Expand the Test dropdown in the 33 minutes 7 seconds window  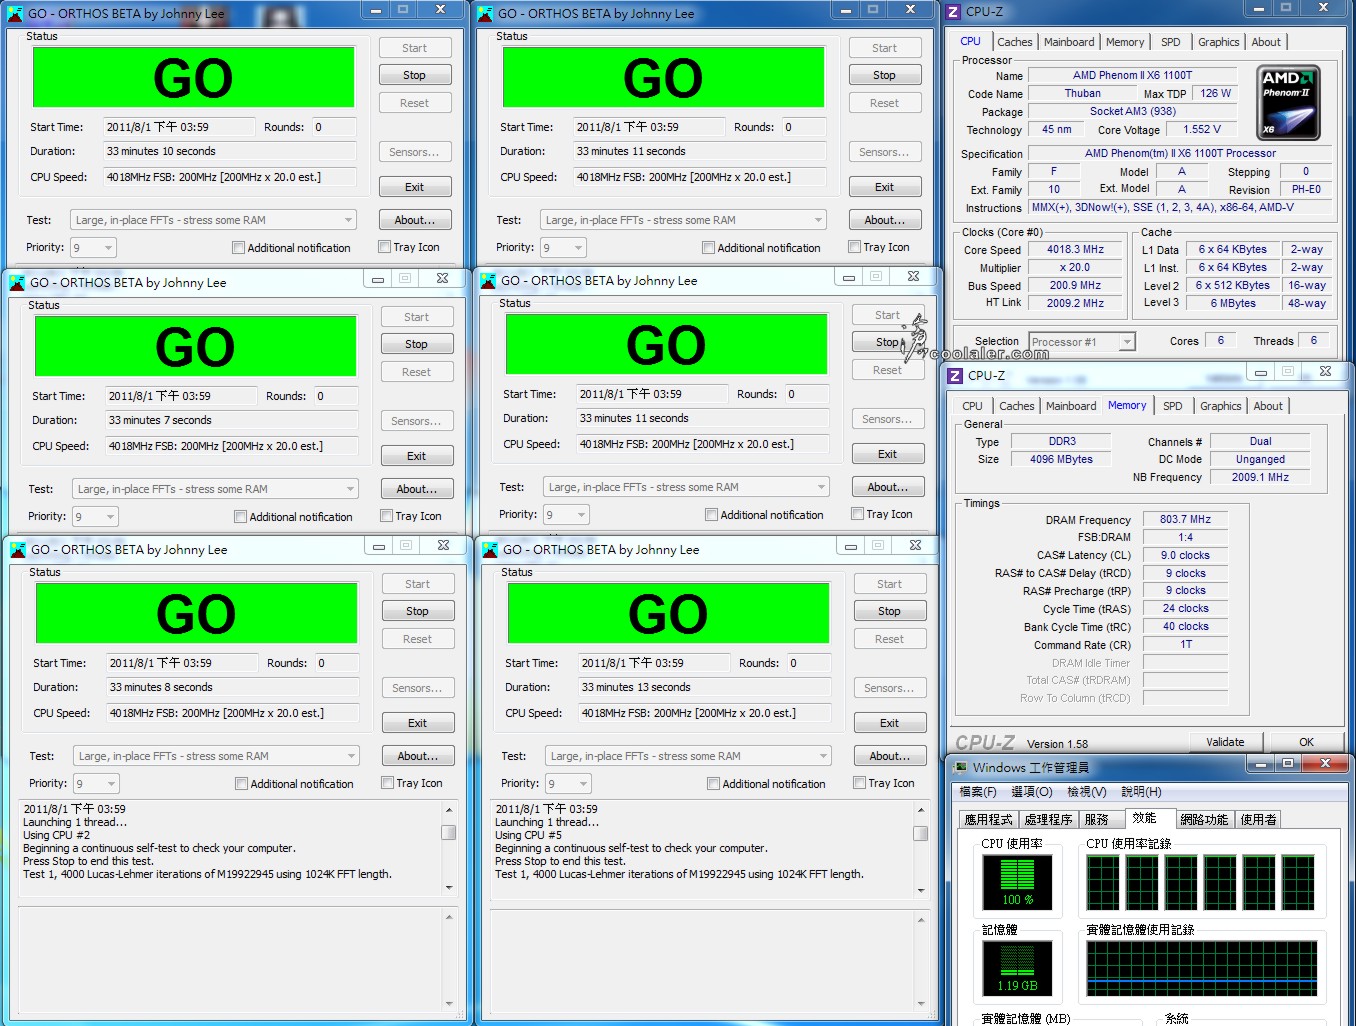216,489
